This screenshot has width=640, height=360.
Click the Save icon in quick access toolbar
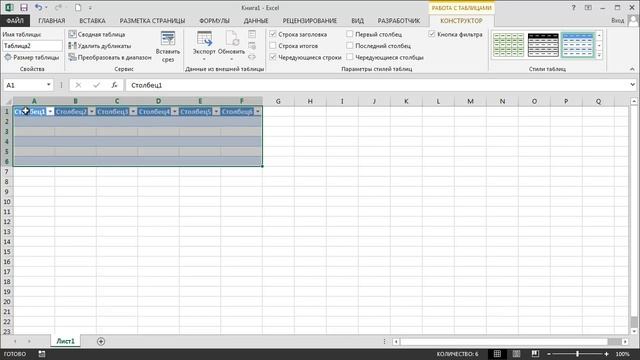point(24,8)
